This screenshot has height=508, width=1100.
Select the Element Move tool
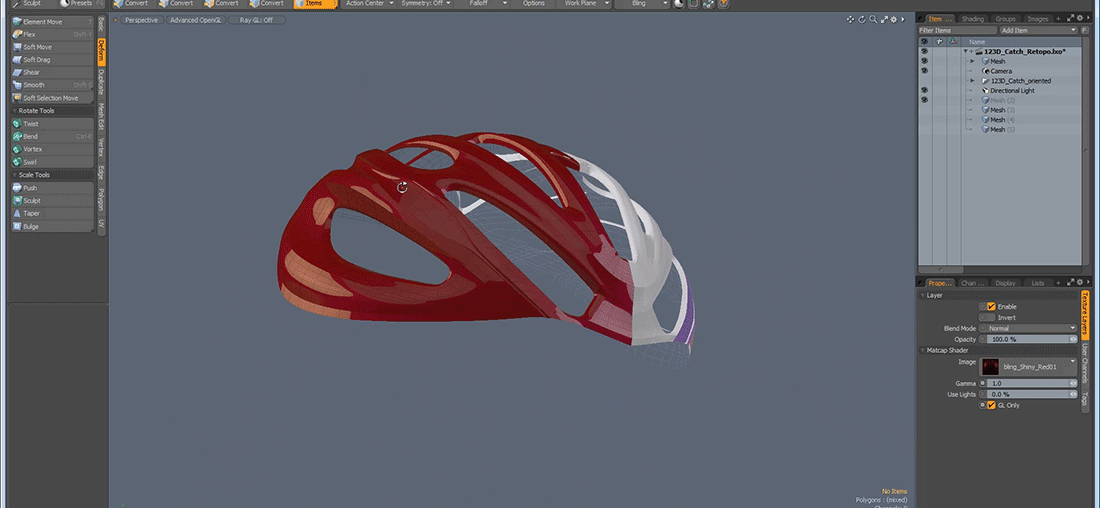(42, 21)
